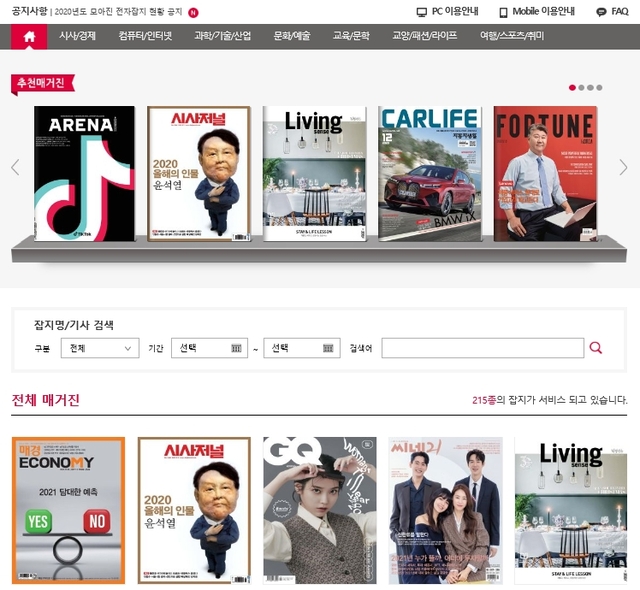Show previous magazines with the left carousel arrow

(15, 167)
